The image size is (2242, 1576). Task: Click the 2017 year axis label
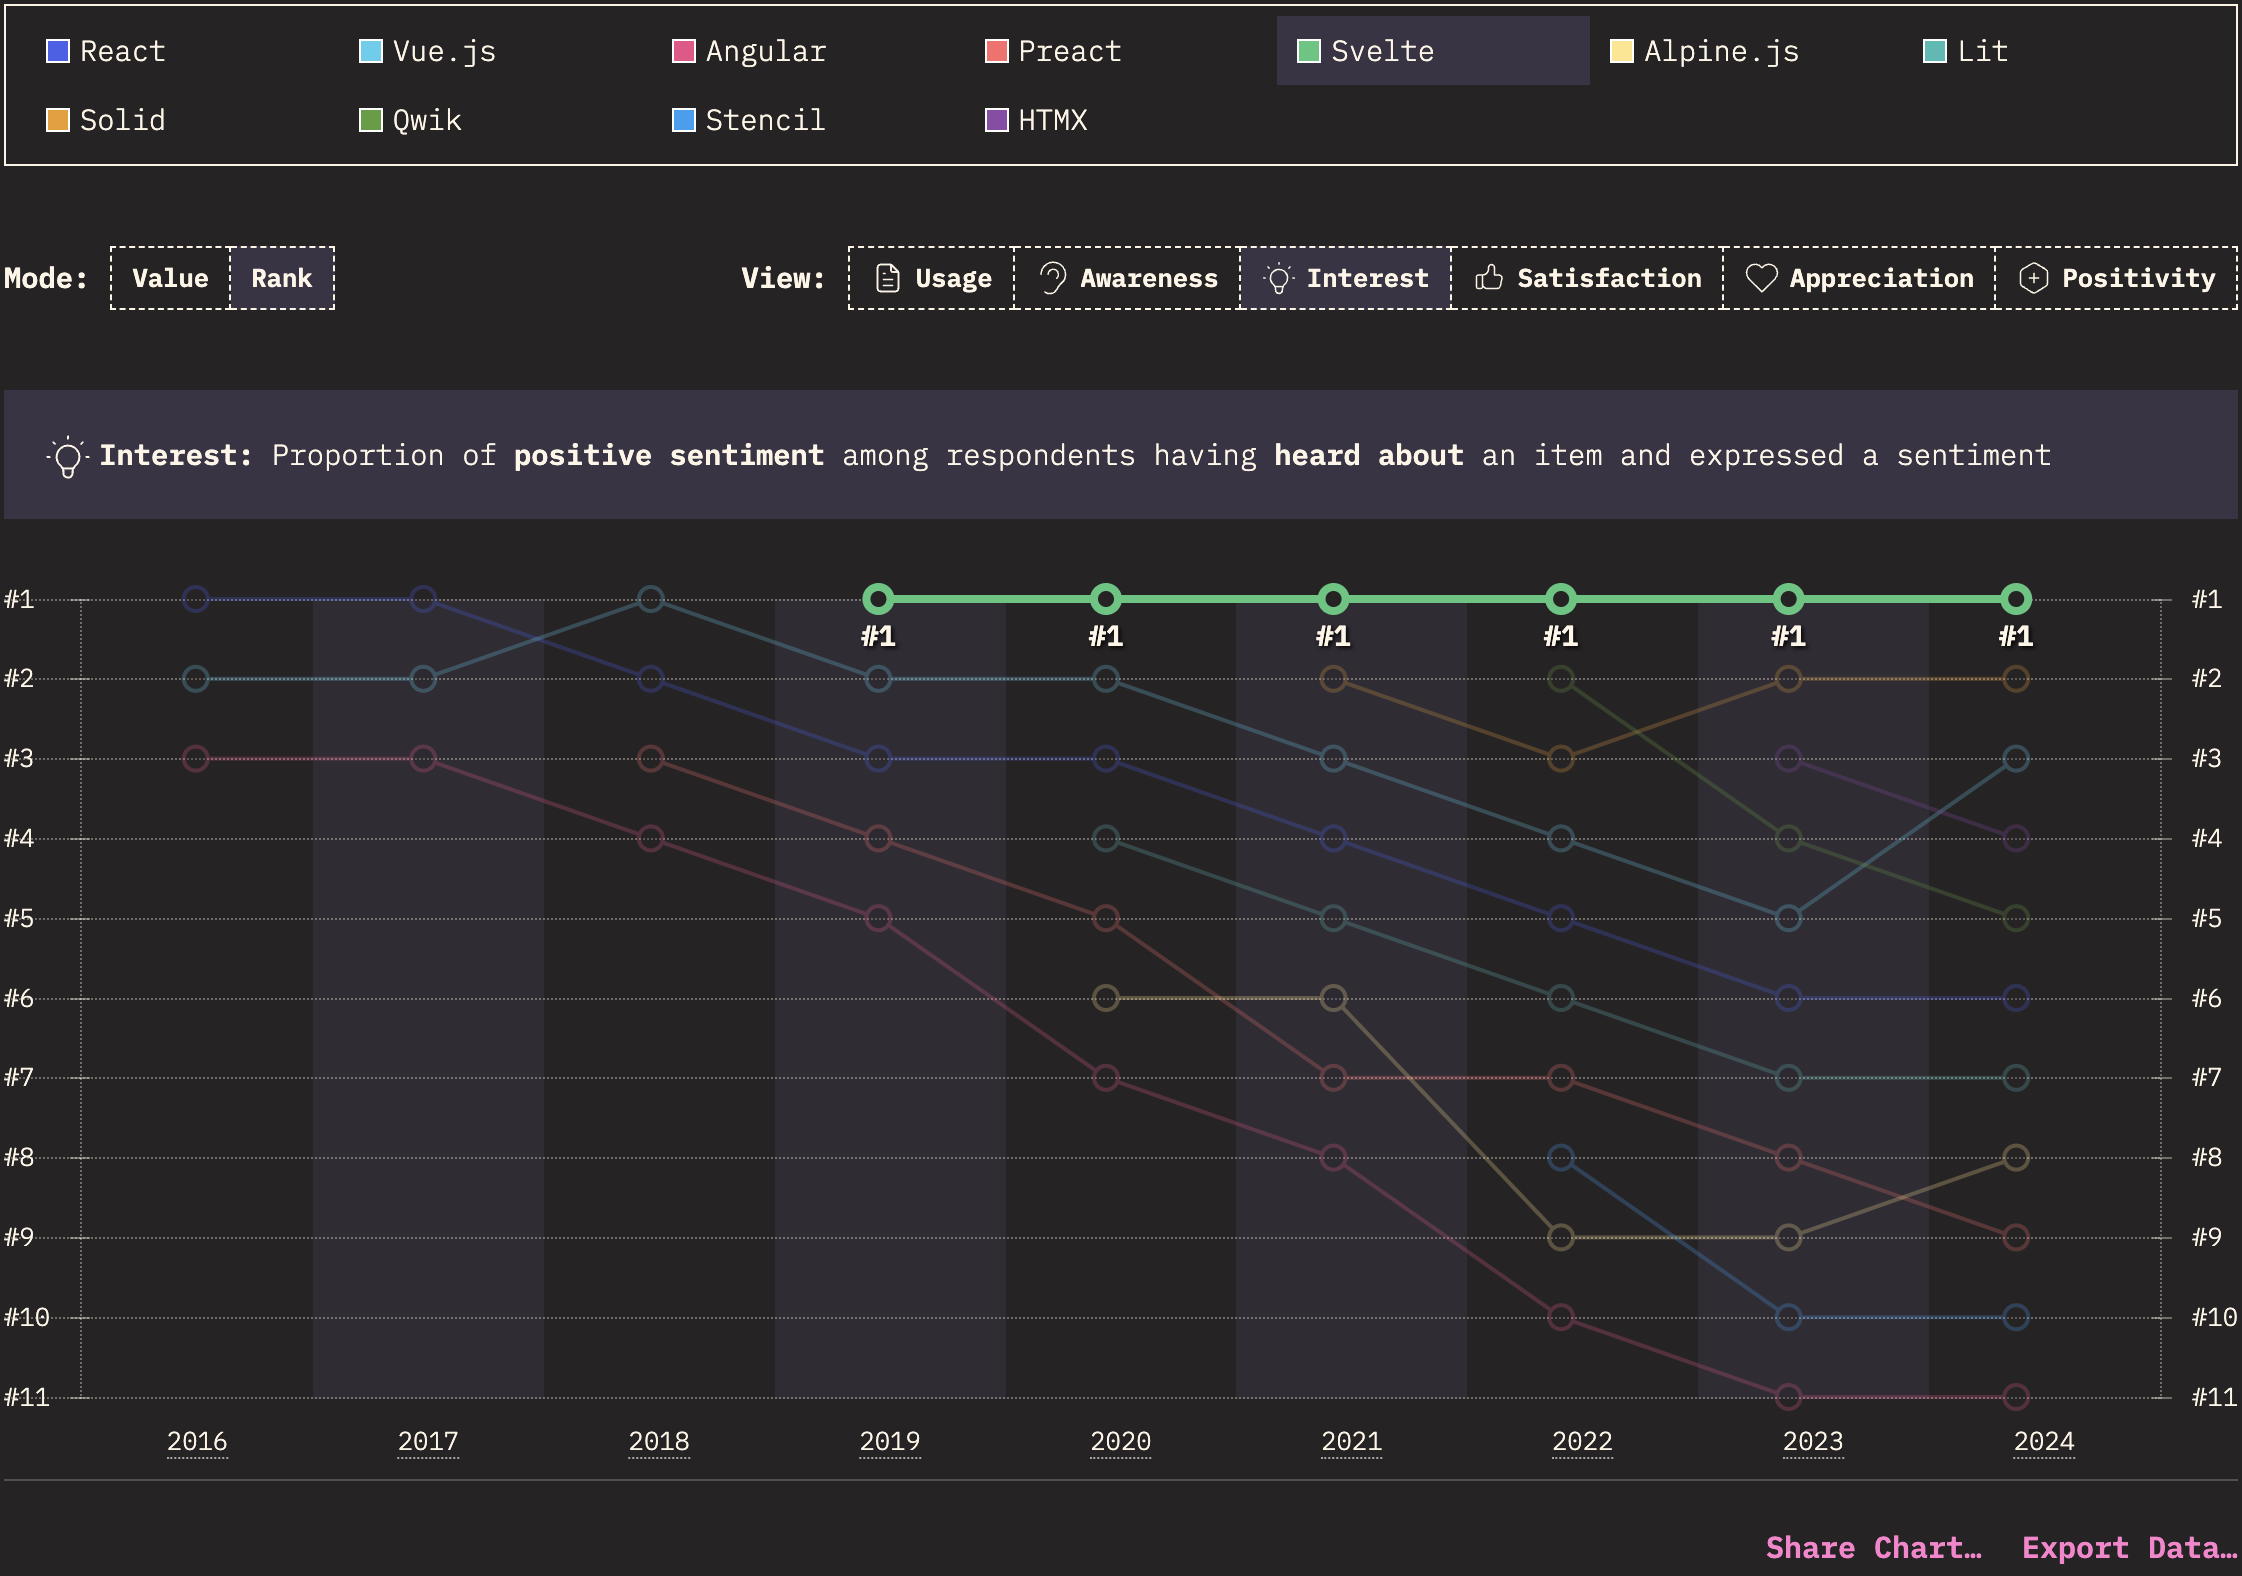pos(428,1441)
